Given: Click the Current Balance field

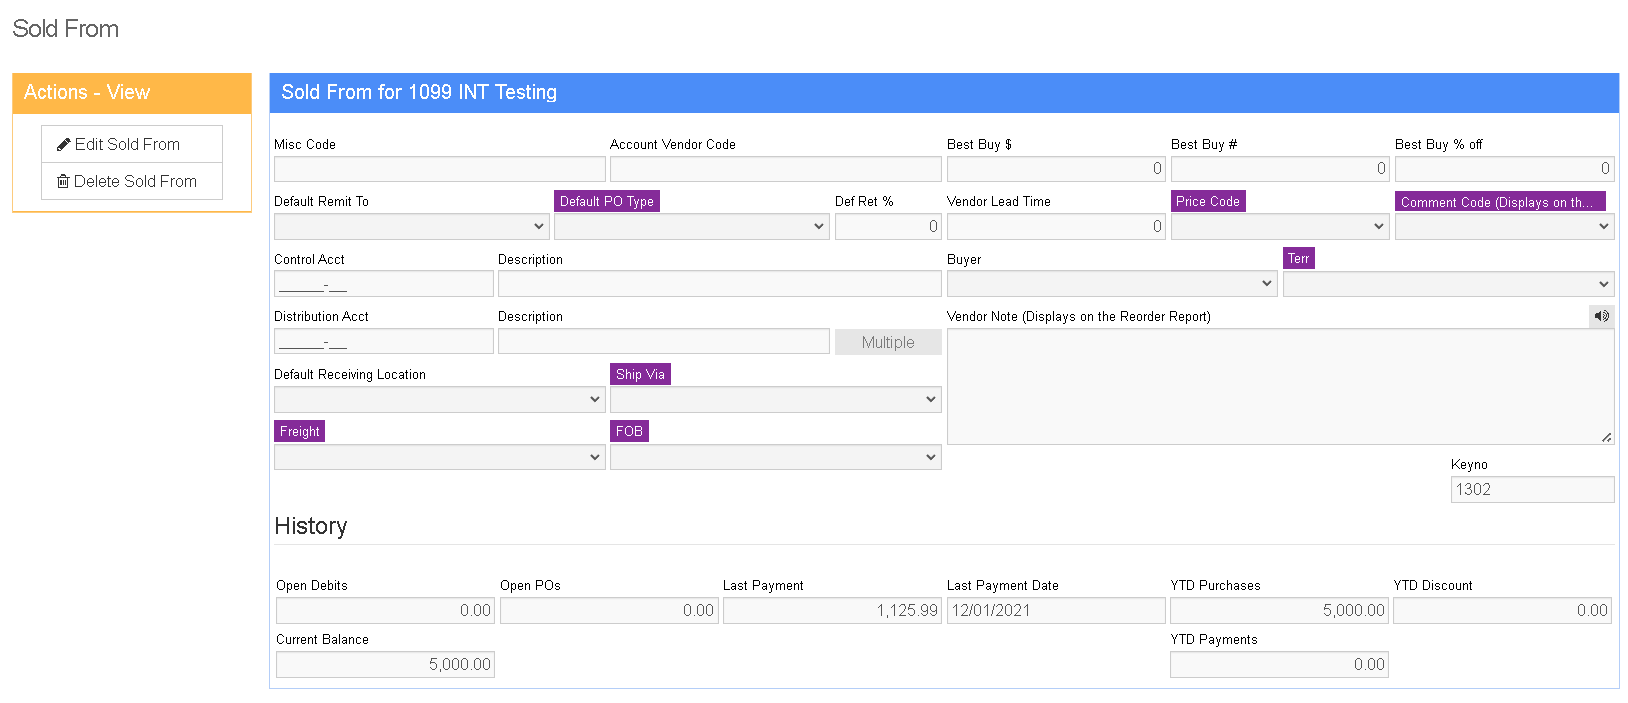Looking at the screenshot, I should coord(385,665).
